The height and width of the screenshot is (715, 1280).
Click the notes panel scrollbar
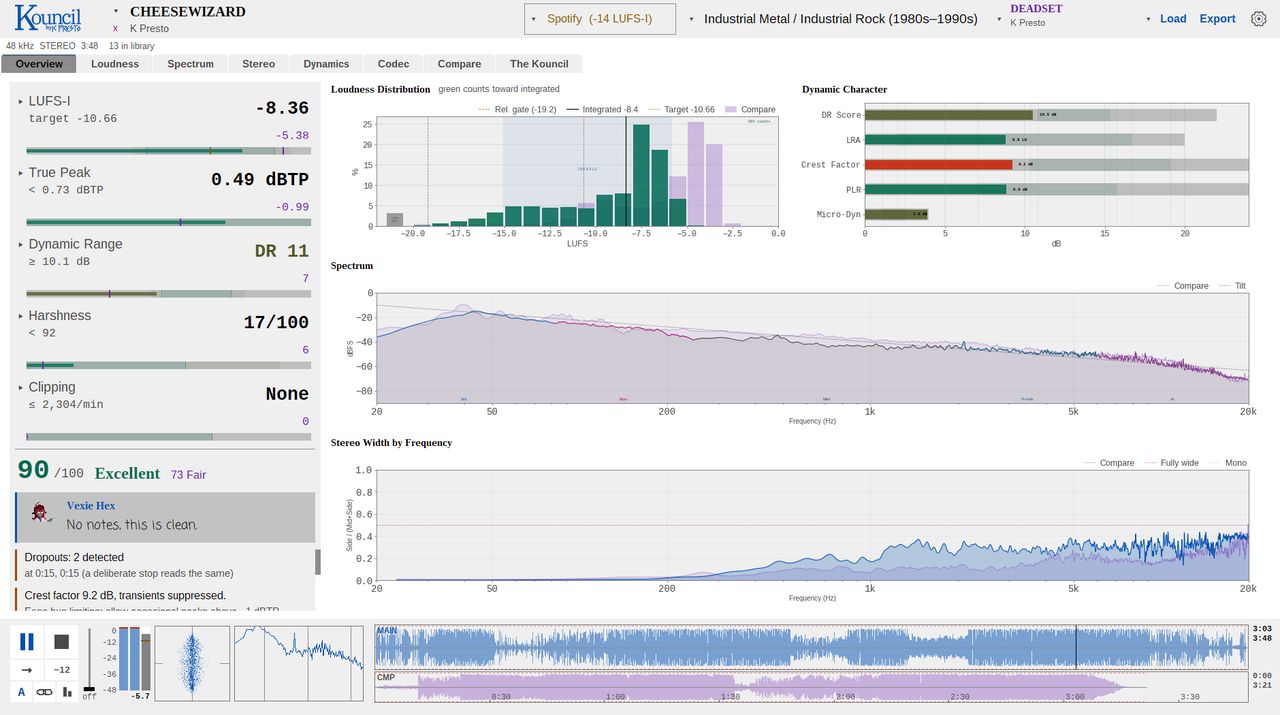point(318,562)
